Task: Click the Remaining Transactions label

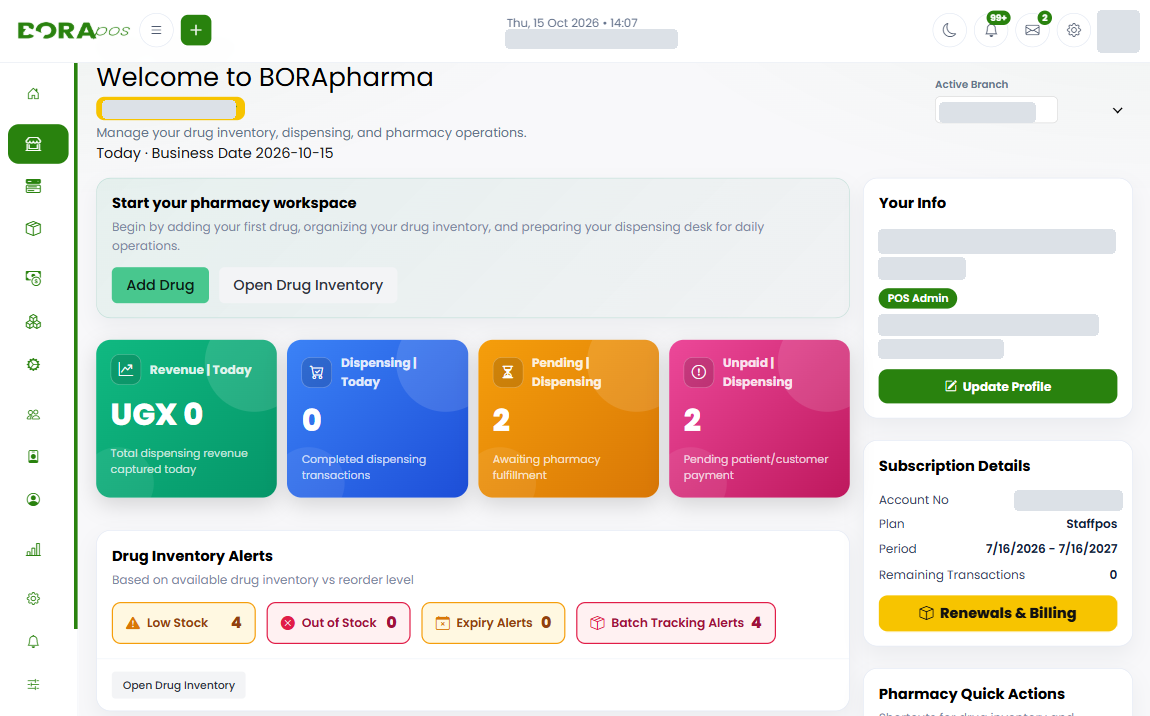Action: click(951, 575)
